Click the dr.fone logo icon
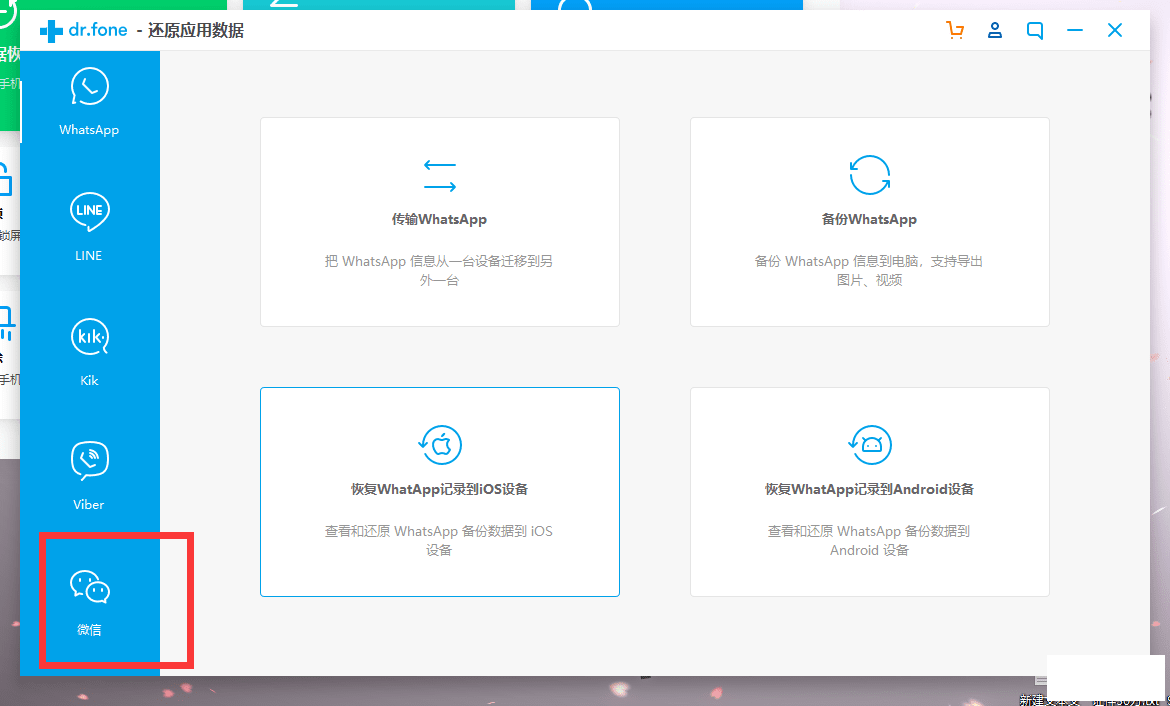 [x=51, y=31]
